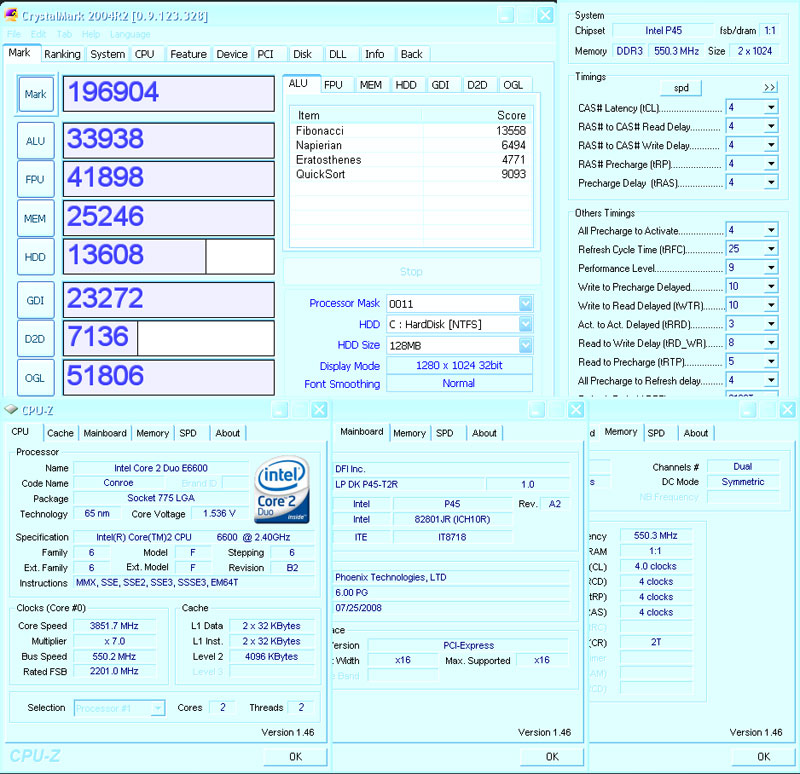Screen dimensions: 800x774
Task: Click OK in the rightmost CPU-Z window
Action: pyautogui.click(x=763, y=757)
